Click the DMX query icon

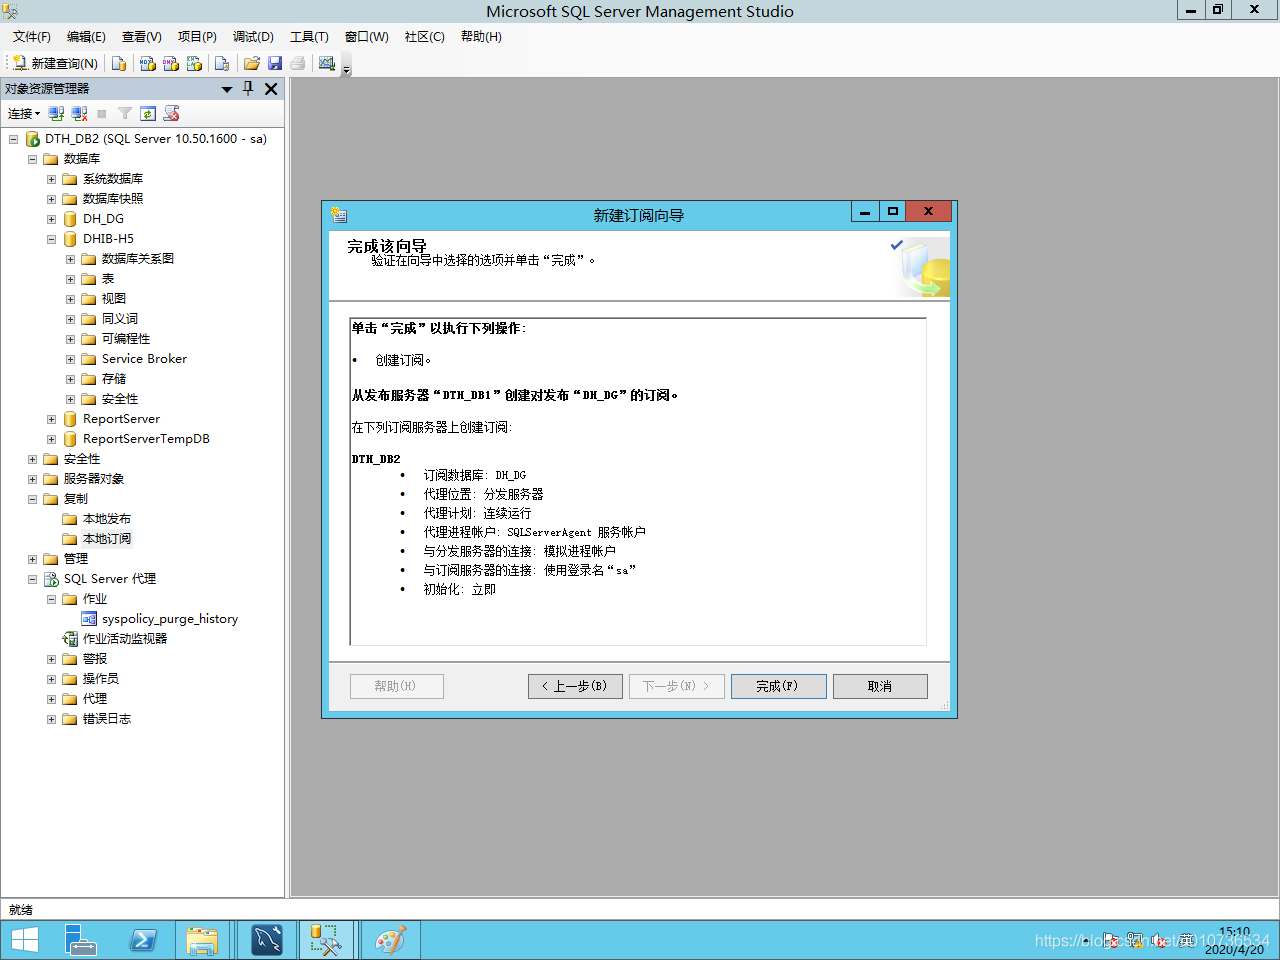[171, 63]
